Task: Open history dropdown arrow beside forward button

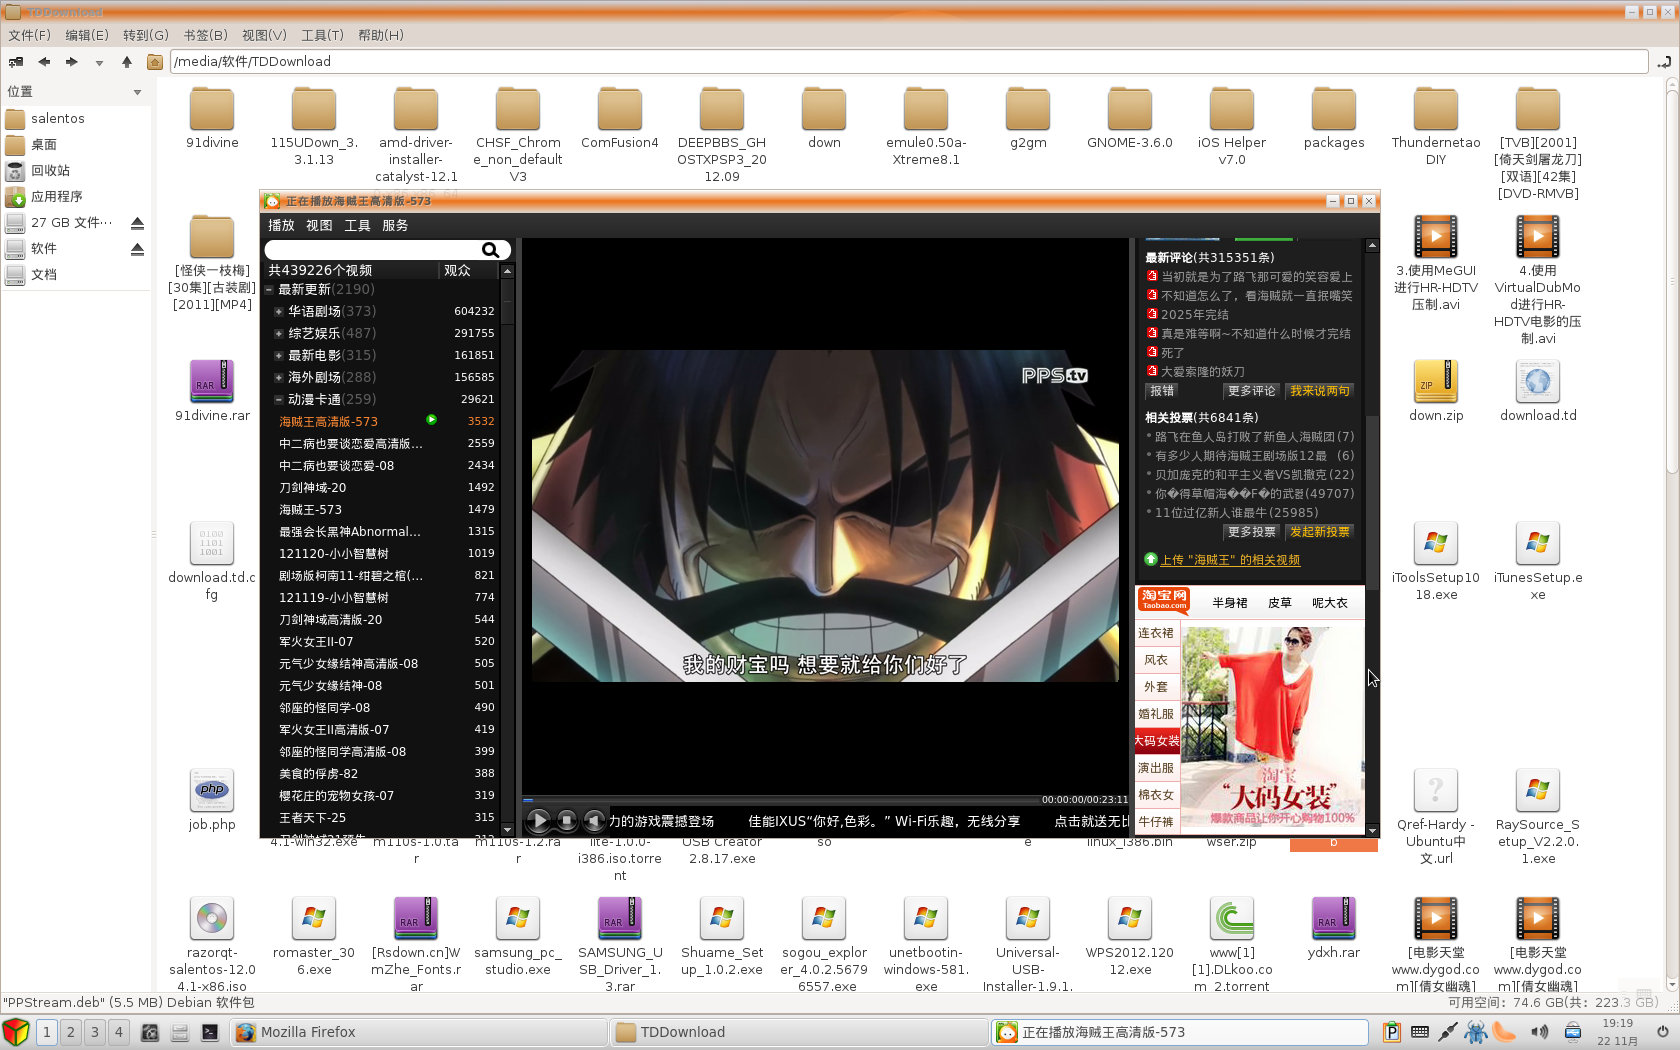Action: tap(99, 62)
